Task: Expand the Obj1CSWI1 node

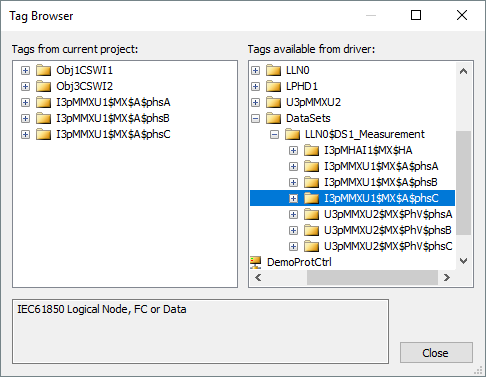Action: [x=25, y=71]
